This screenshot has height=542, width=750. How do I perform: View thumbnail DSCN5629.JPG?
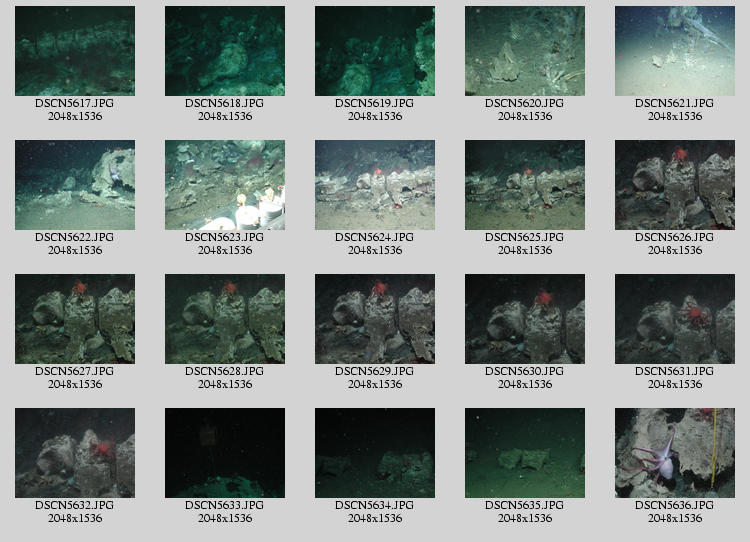(x=375, y=319)
